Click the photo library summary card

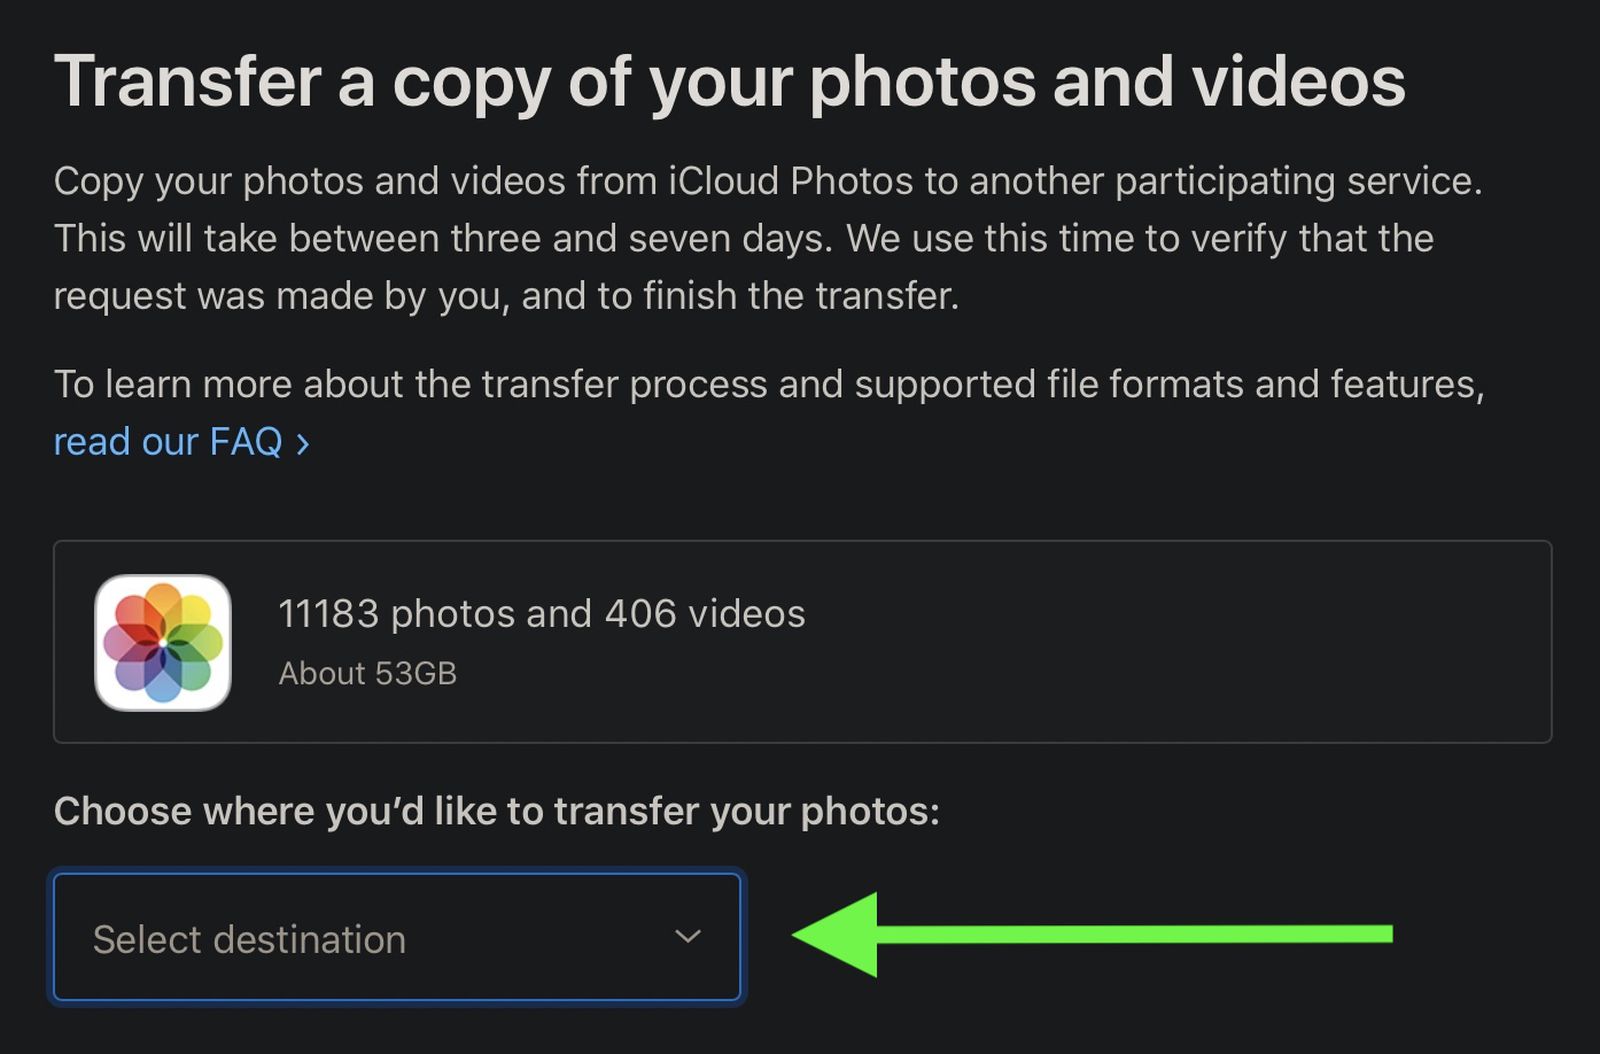[800, 640]
